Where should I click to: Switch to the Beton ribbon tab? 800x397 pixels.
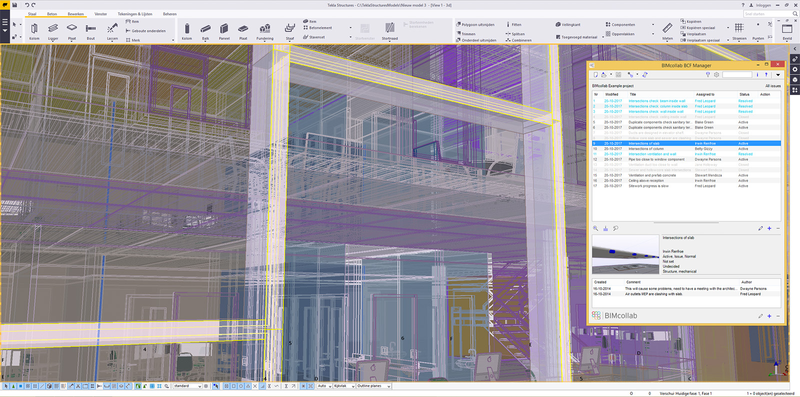pos(52,14)
